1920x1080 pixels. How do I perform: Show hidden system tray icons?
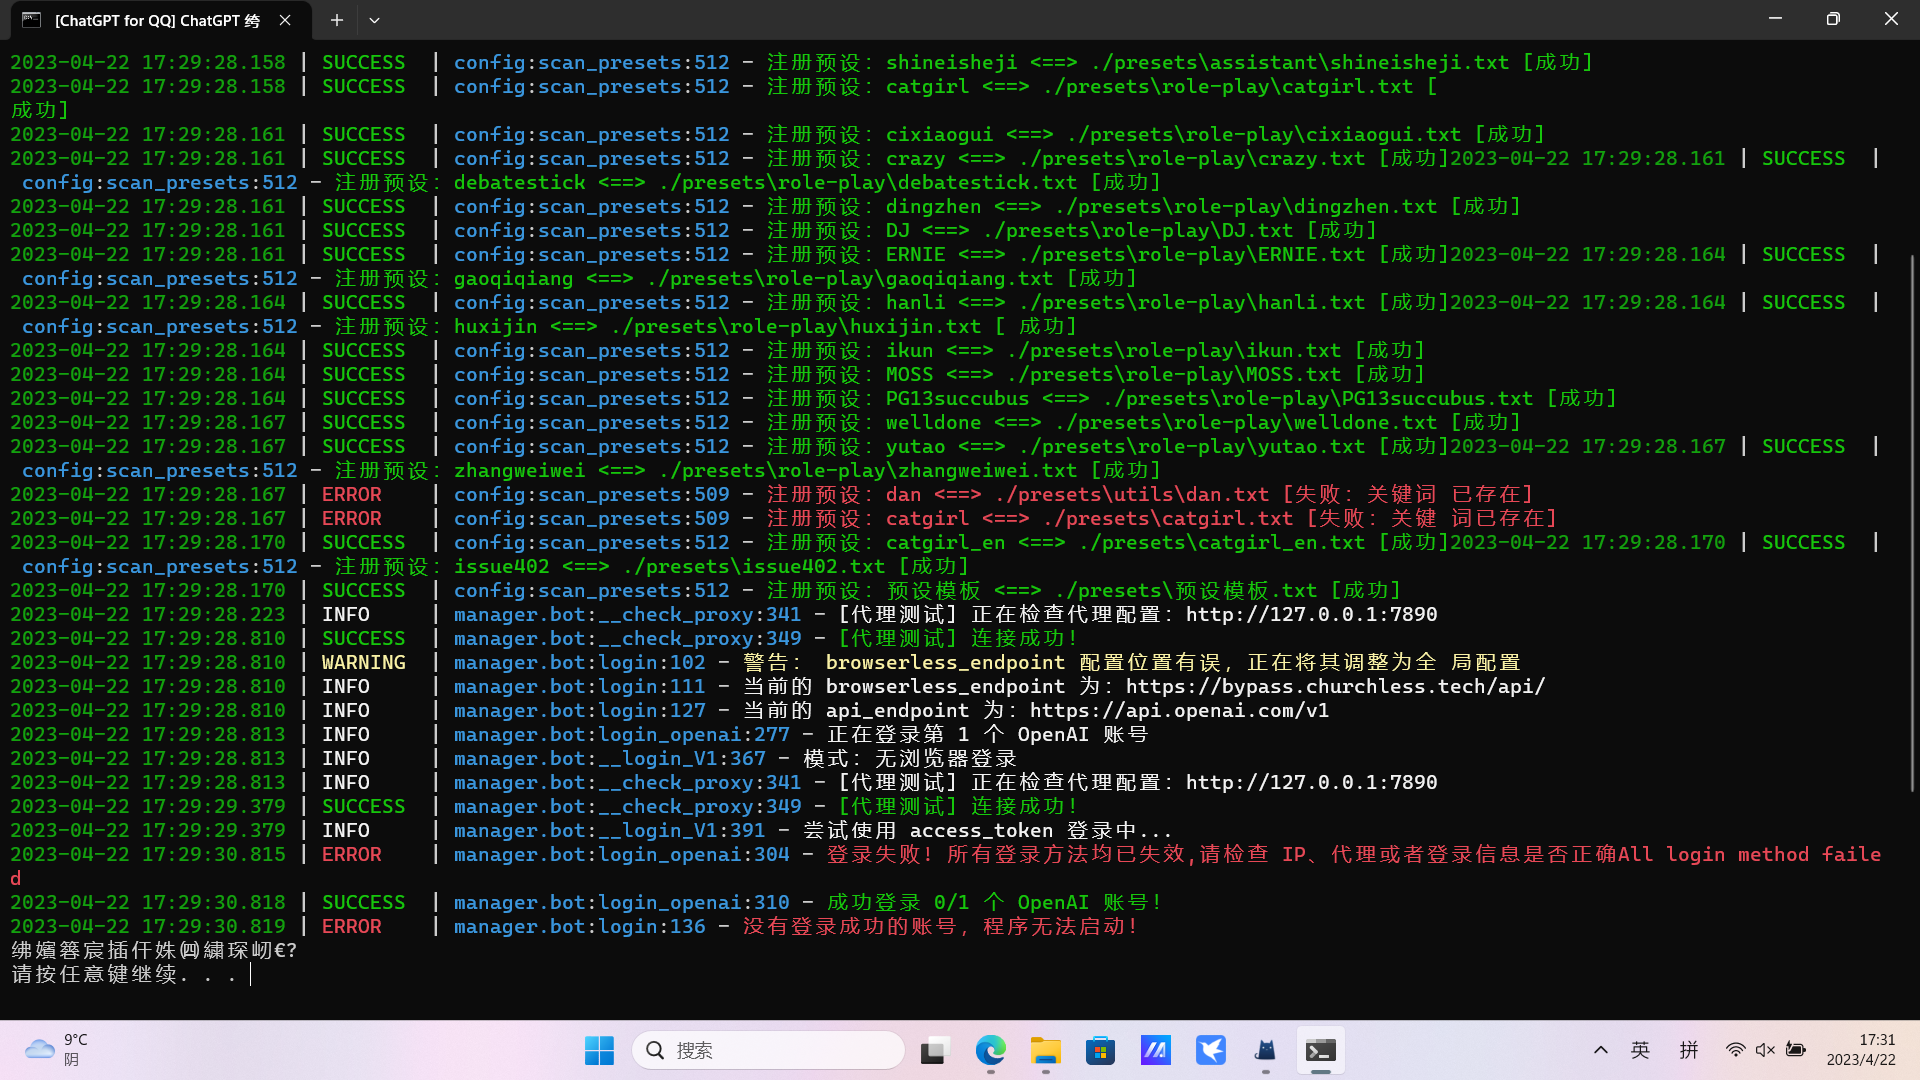(x=1601, y=1050)
